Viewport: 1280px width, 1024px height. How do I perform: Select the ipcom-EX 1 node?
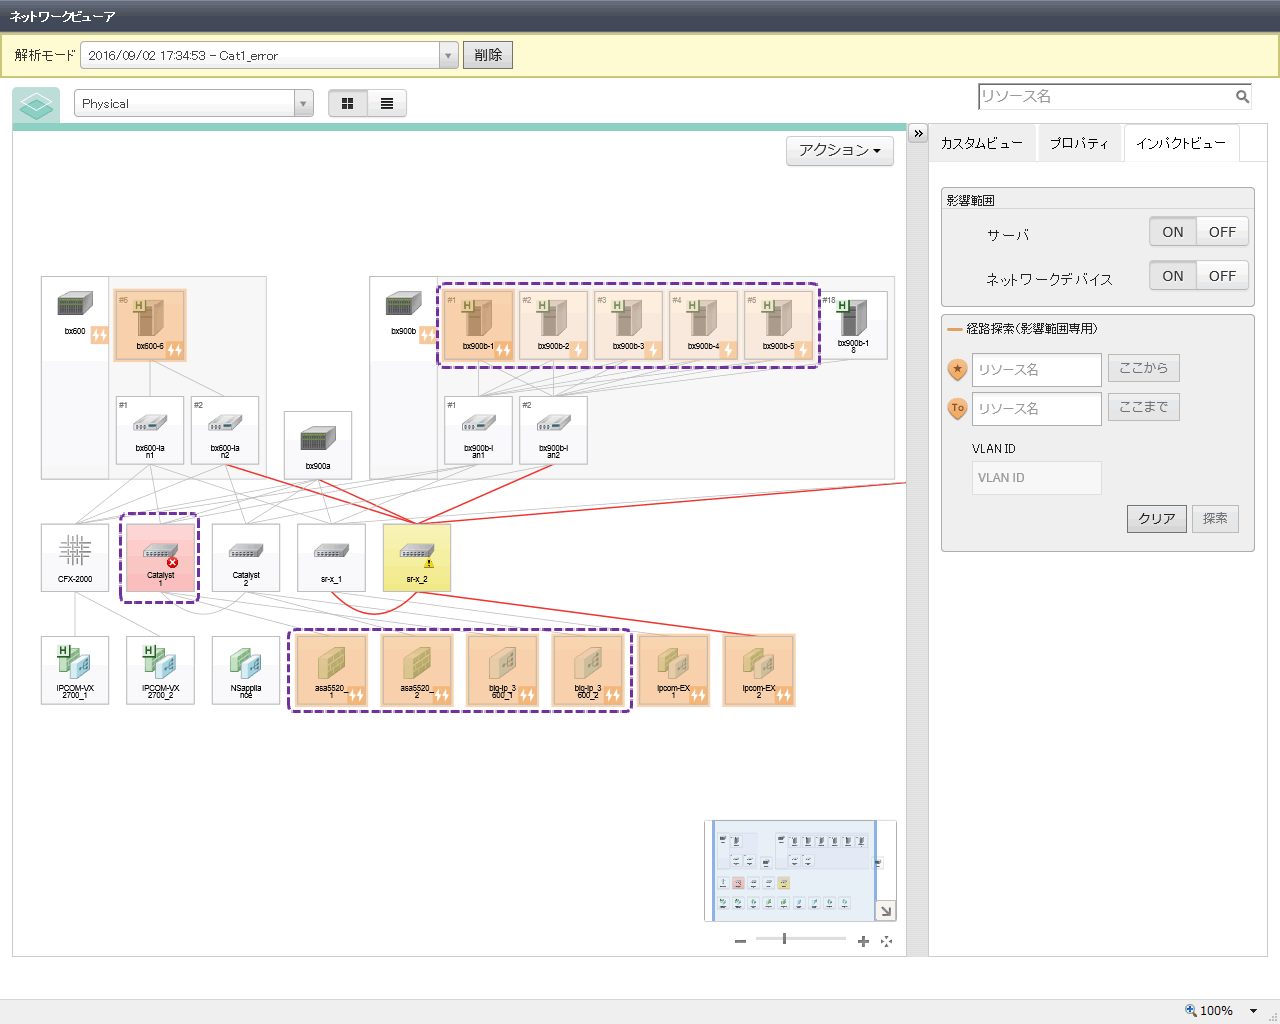673,670
